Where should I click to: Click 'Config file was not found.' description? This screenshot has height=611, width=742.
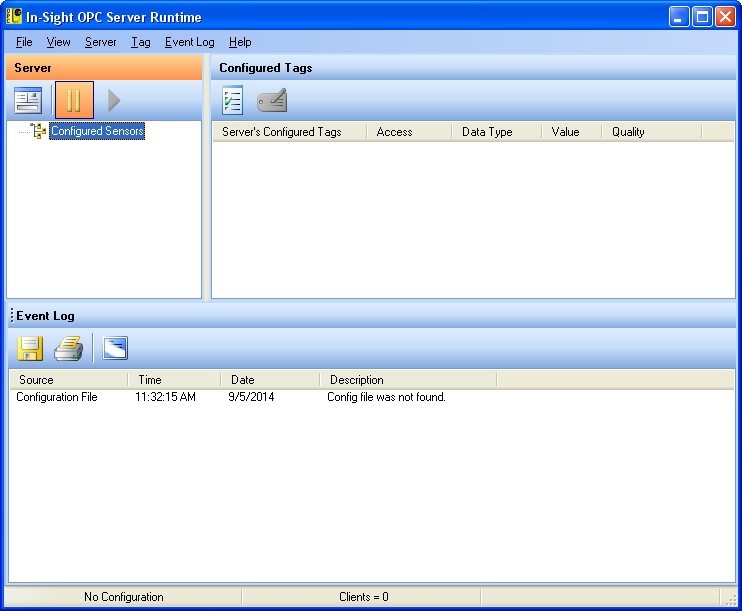coord(386,397)
